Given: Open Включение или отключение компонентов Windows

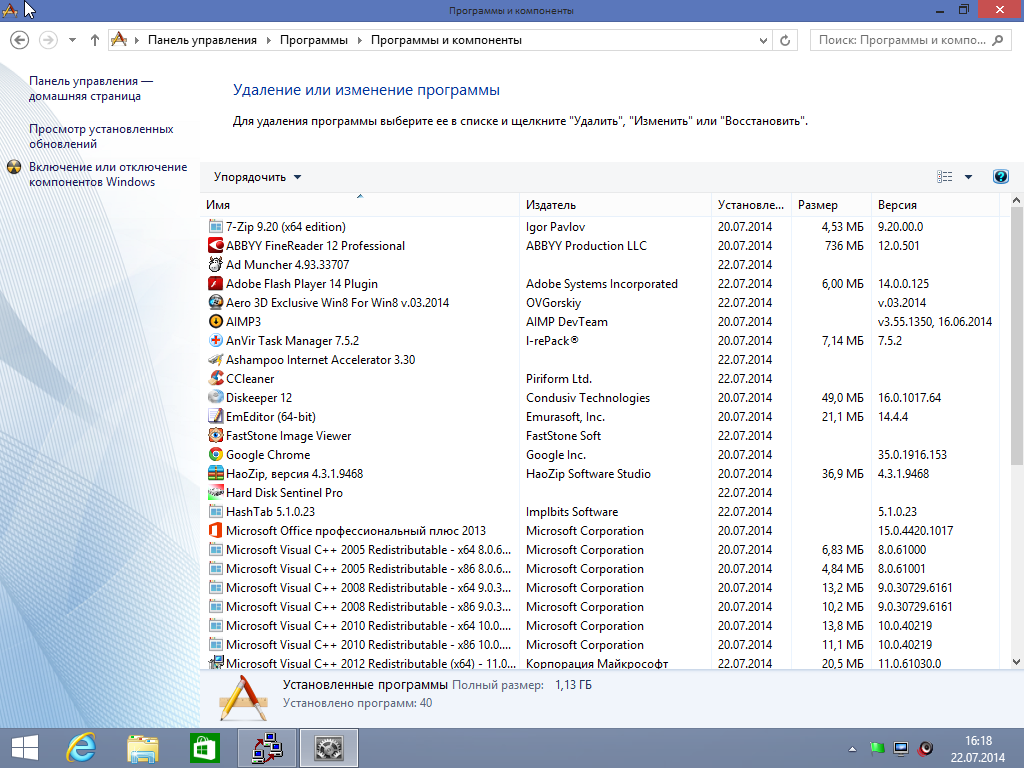Looking at the screenshot, I should (x=108, y=174).
